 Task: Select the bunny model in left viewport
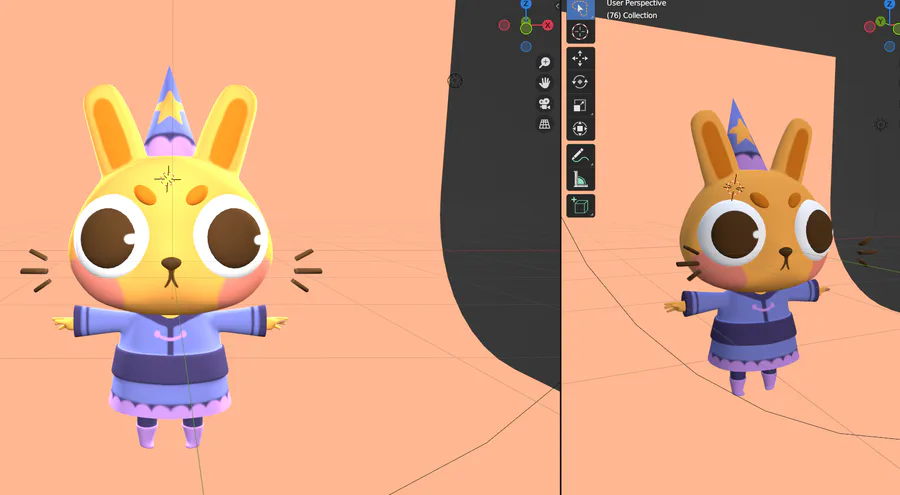[x=170, y=258]
